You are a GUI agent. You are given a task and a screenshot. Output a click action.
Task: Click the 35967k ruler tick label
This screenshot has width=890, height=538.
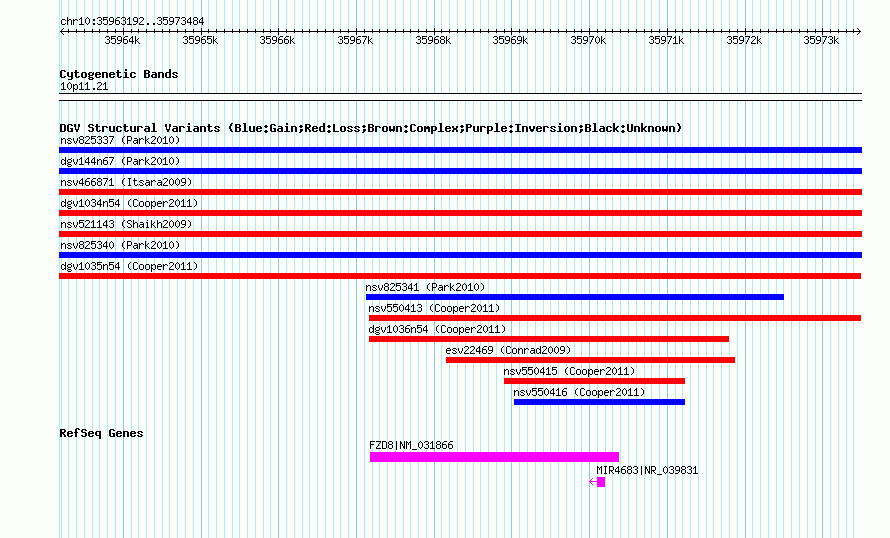tap(355, 40)
